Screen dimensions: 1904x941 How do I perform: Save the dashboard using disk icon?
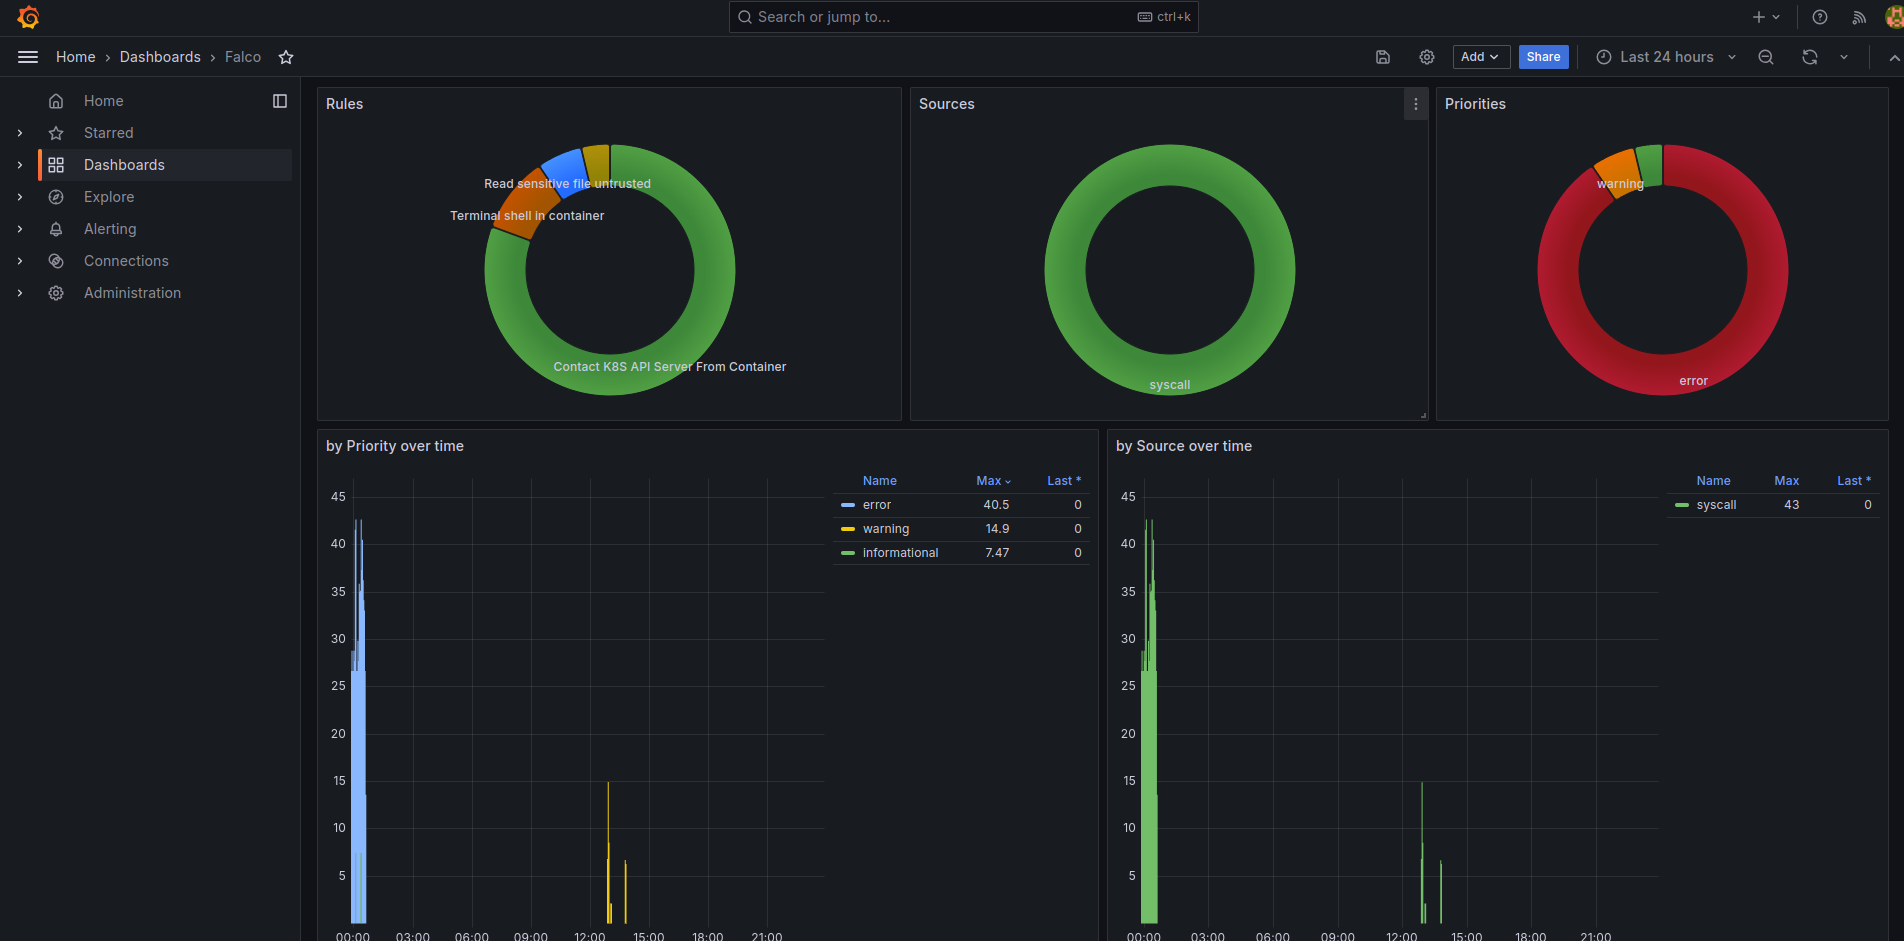click(x=1383, y=57)
